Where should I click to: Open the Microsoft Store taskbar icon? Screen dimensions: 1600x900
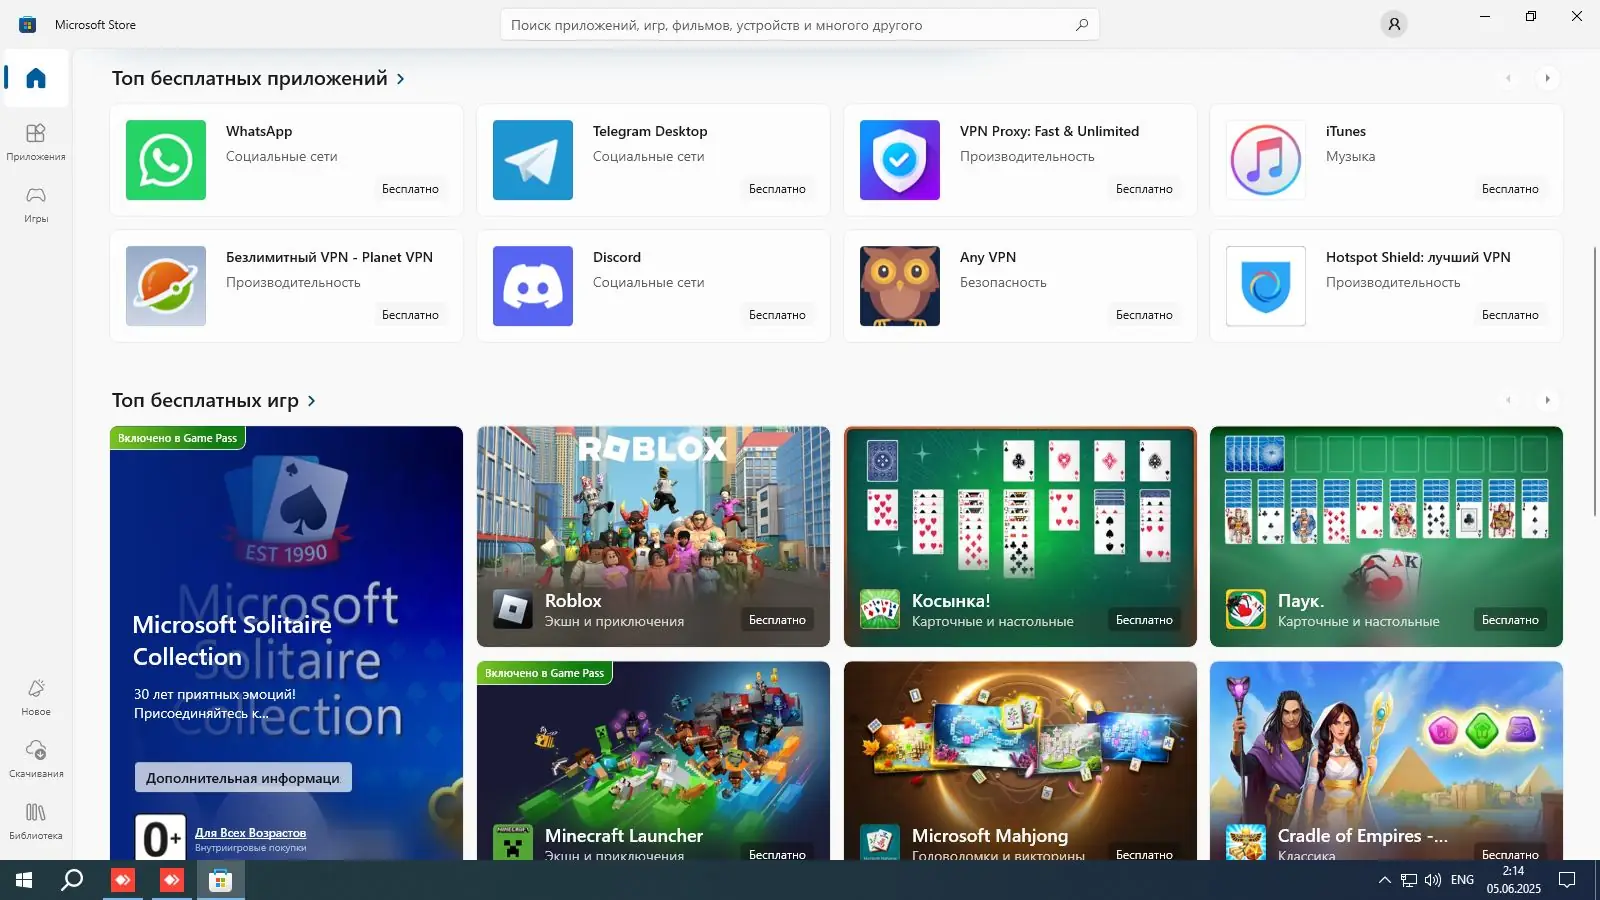pyautogui.click(x=219, y=881)
